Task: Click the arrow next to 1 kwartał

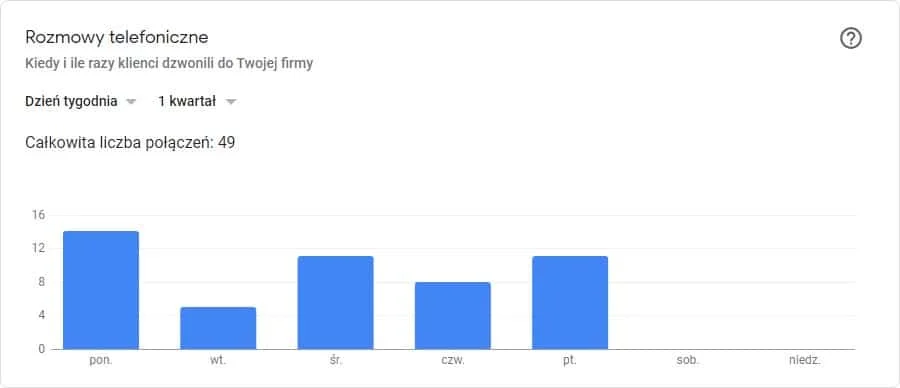Action: 231,102
